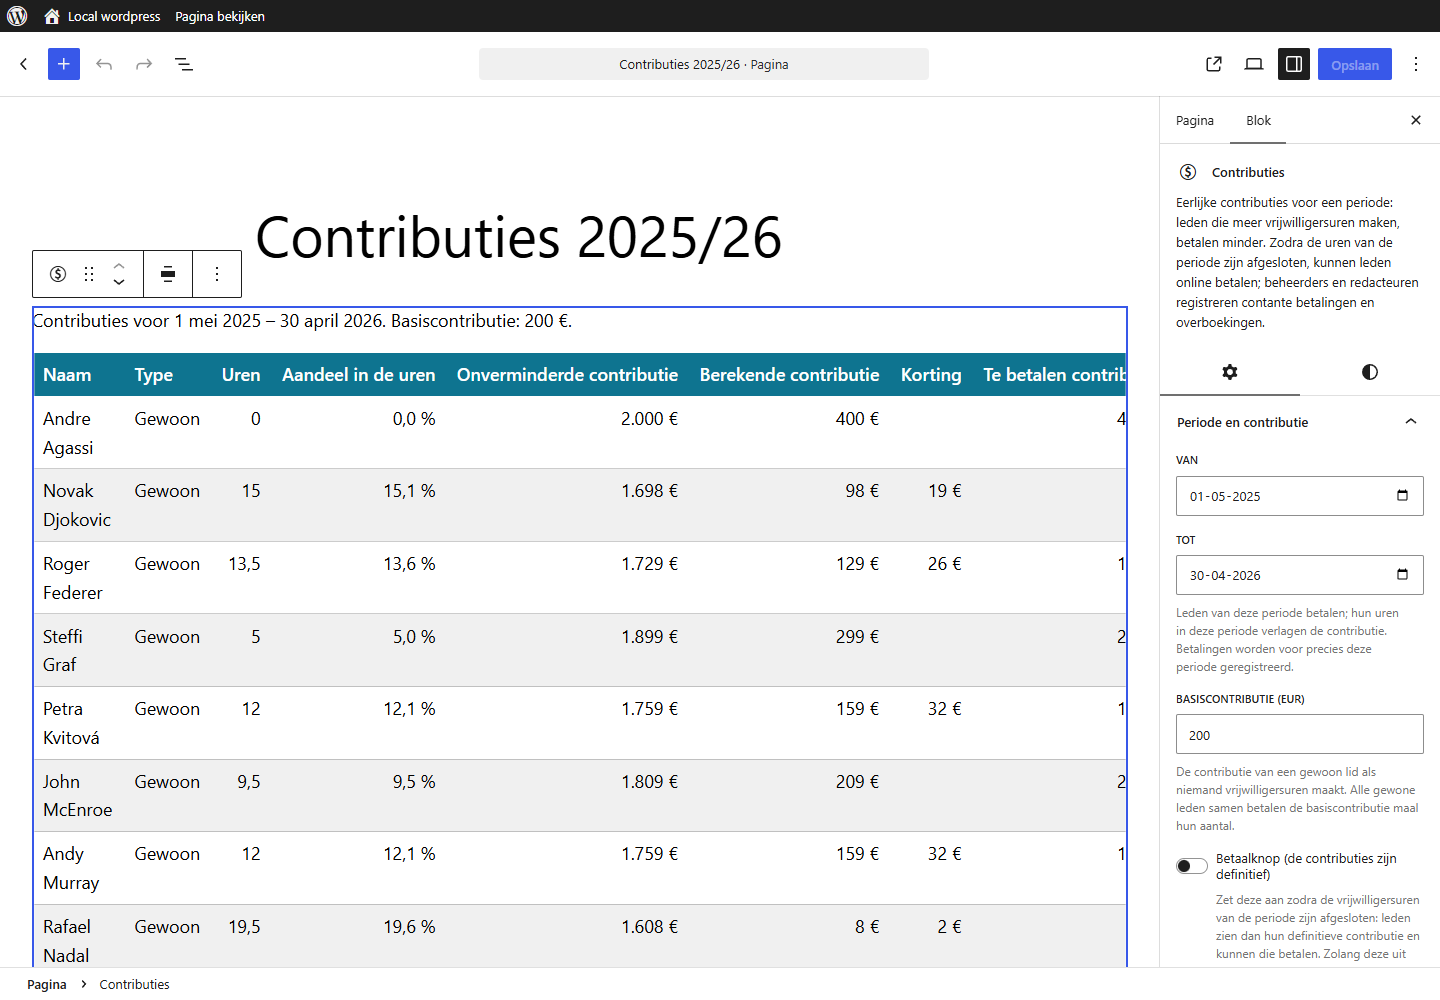The height and width of the screenshot is (1000, 1440).
Task: Click Pagina bekijken in admin bar
Action: click(x=220, y=16)
